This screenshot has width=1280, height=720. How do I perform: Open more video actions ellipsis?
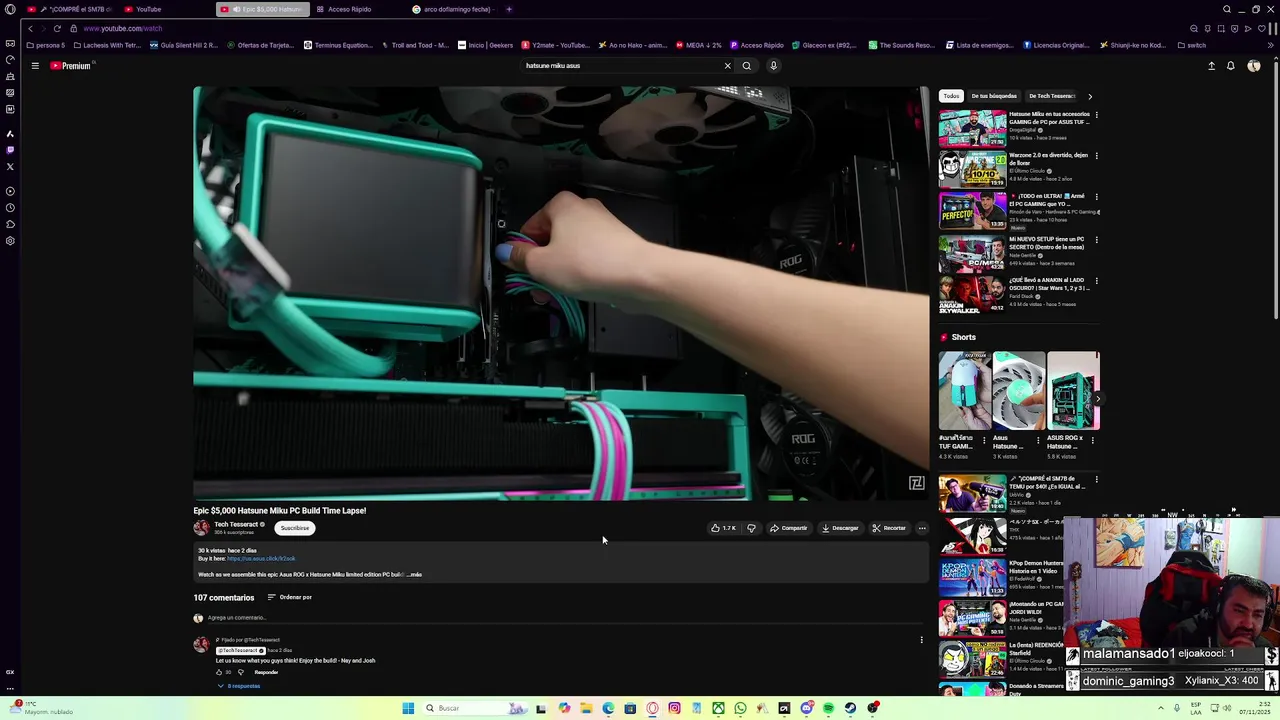(922, 528)
